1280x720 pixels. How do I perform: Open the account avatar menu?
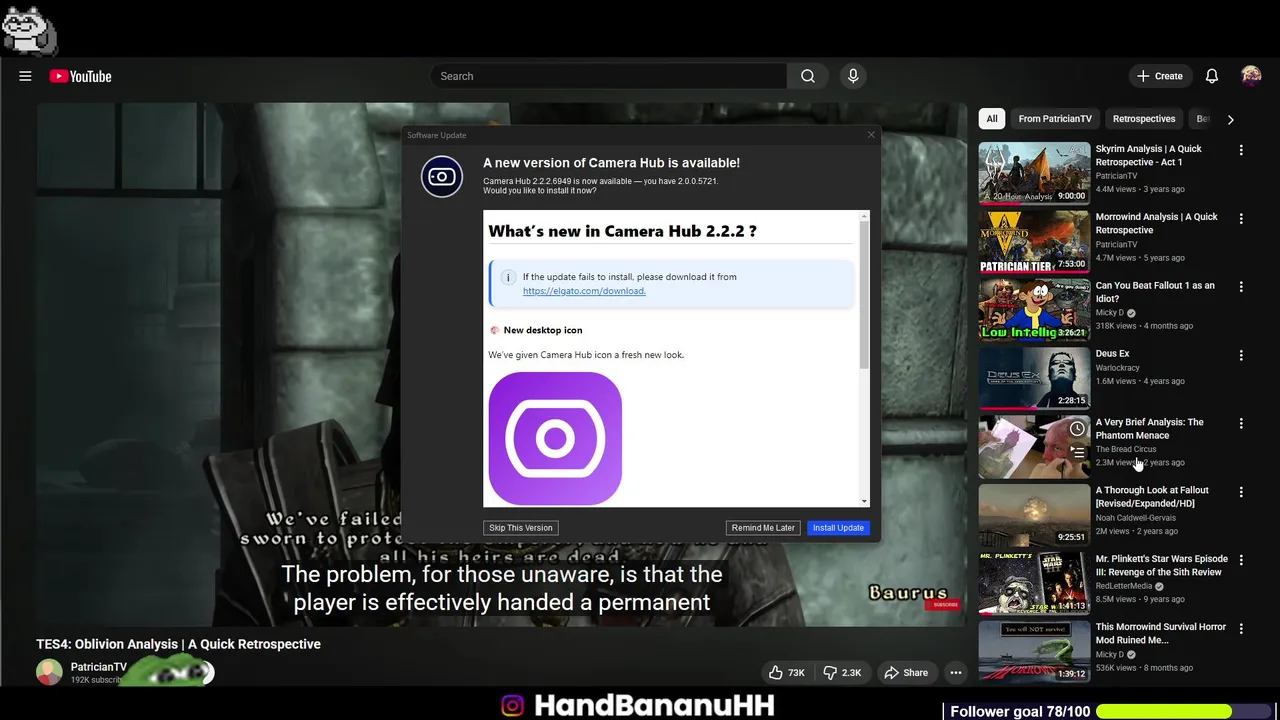pos(1251,76)
